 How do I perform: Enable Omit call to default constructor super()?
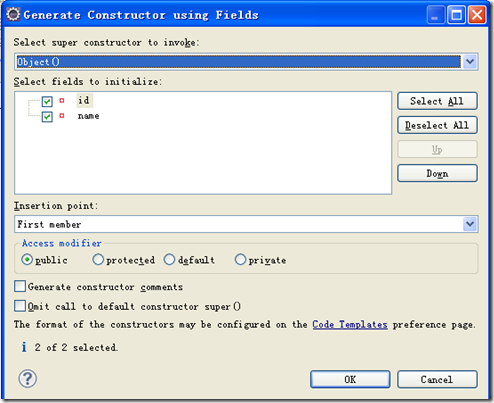pyautogui.click(x=20, y=306)
